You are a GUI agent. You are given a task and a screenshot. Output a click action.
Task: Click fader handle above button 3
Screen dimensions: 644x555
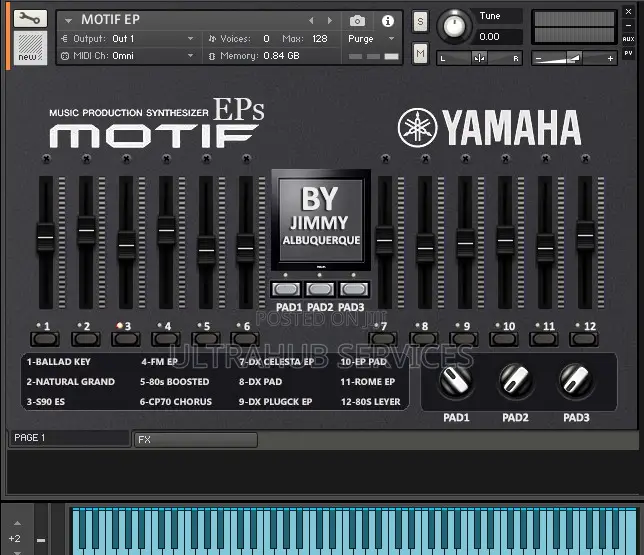tap(126, 245)
